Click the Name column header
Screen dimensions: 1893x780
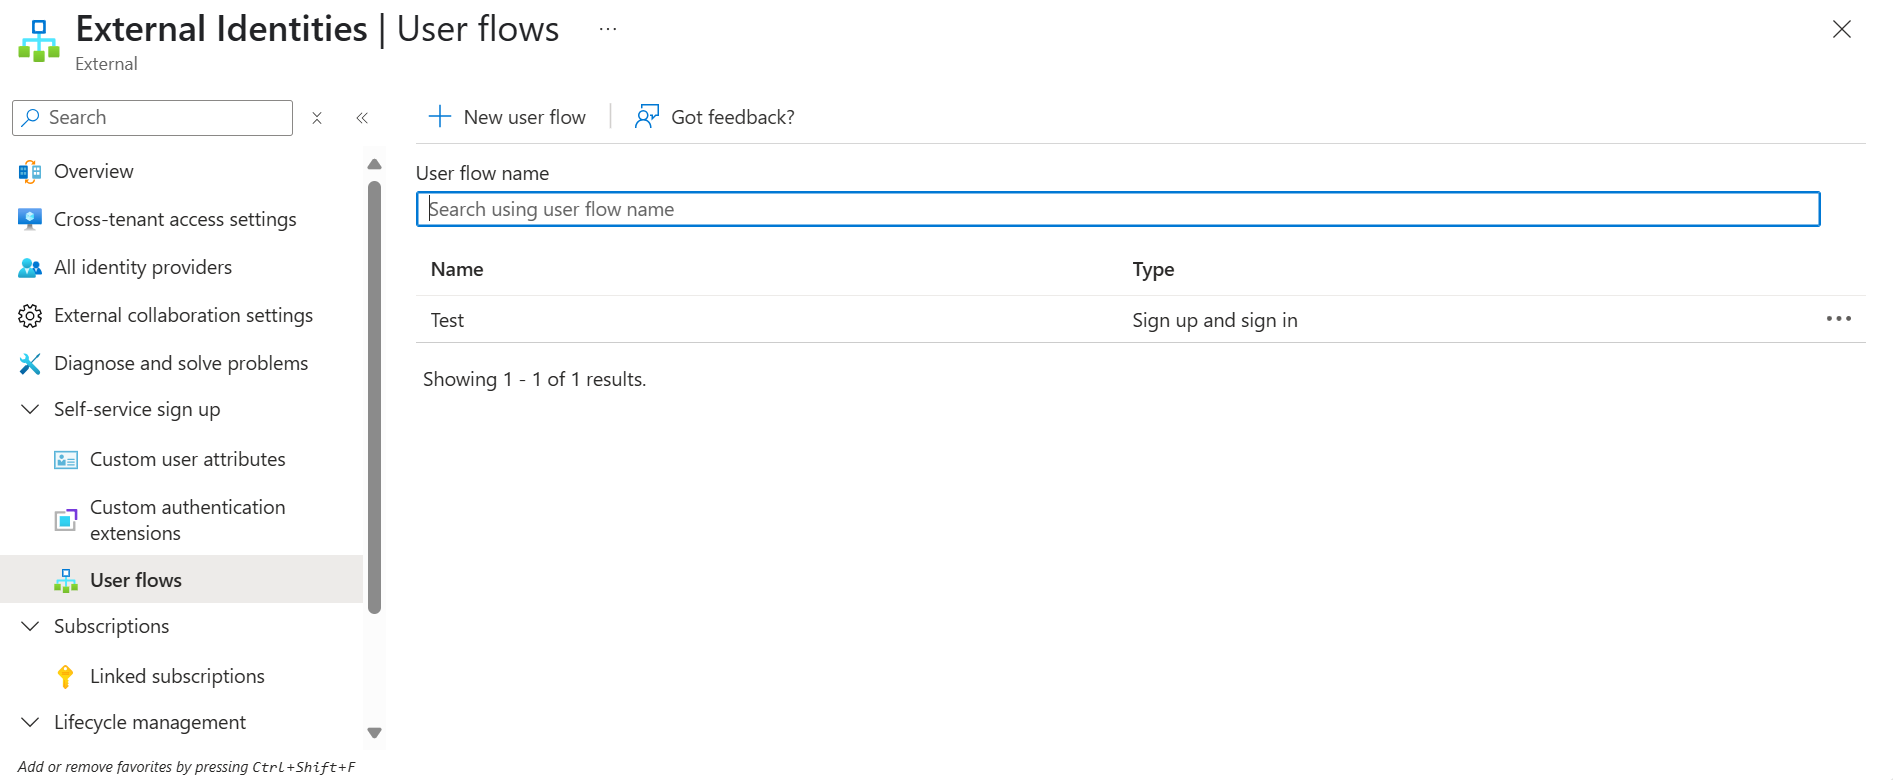point(457,270)
